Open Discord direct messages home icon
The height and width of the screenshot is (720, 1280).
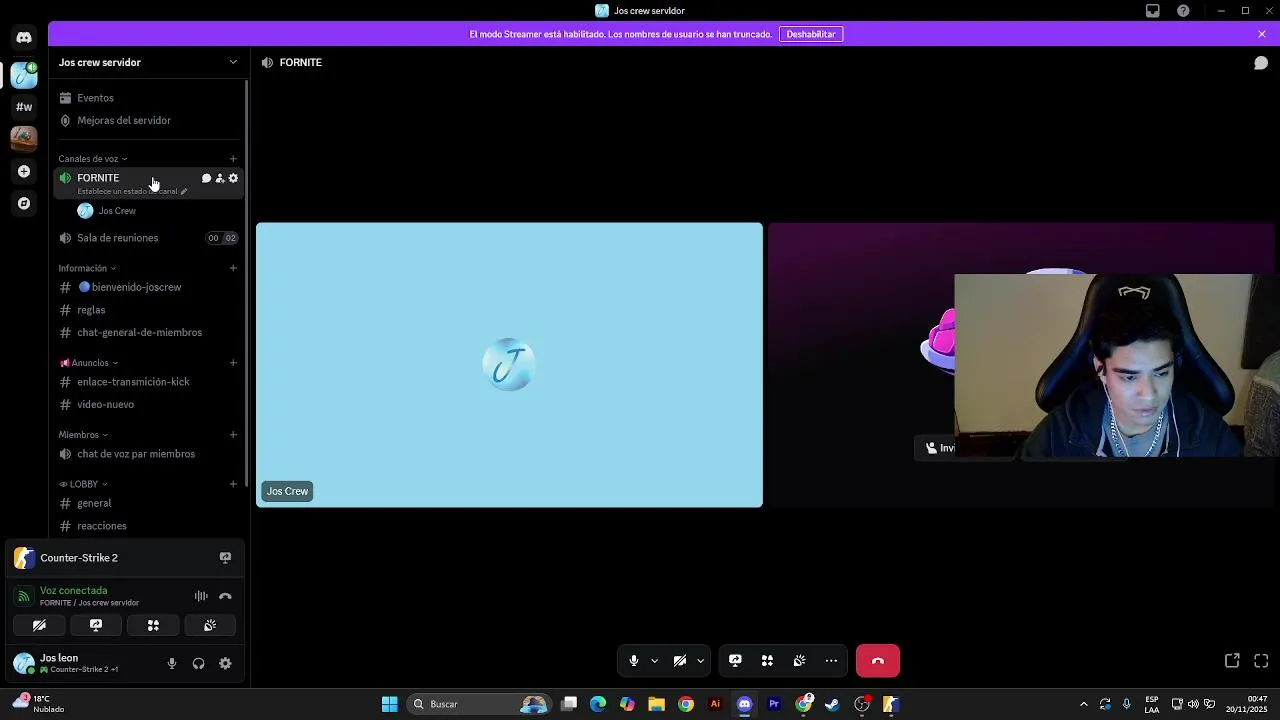pyautogui.click(x=24, y=37)
